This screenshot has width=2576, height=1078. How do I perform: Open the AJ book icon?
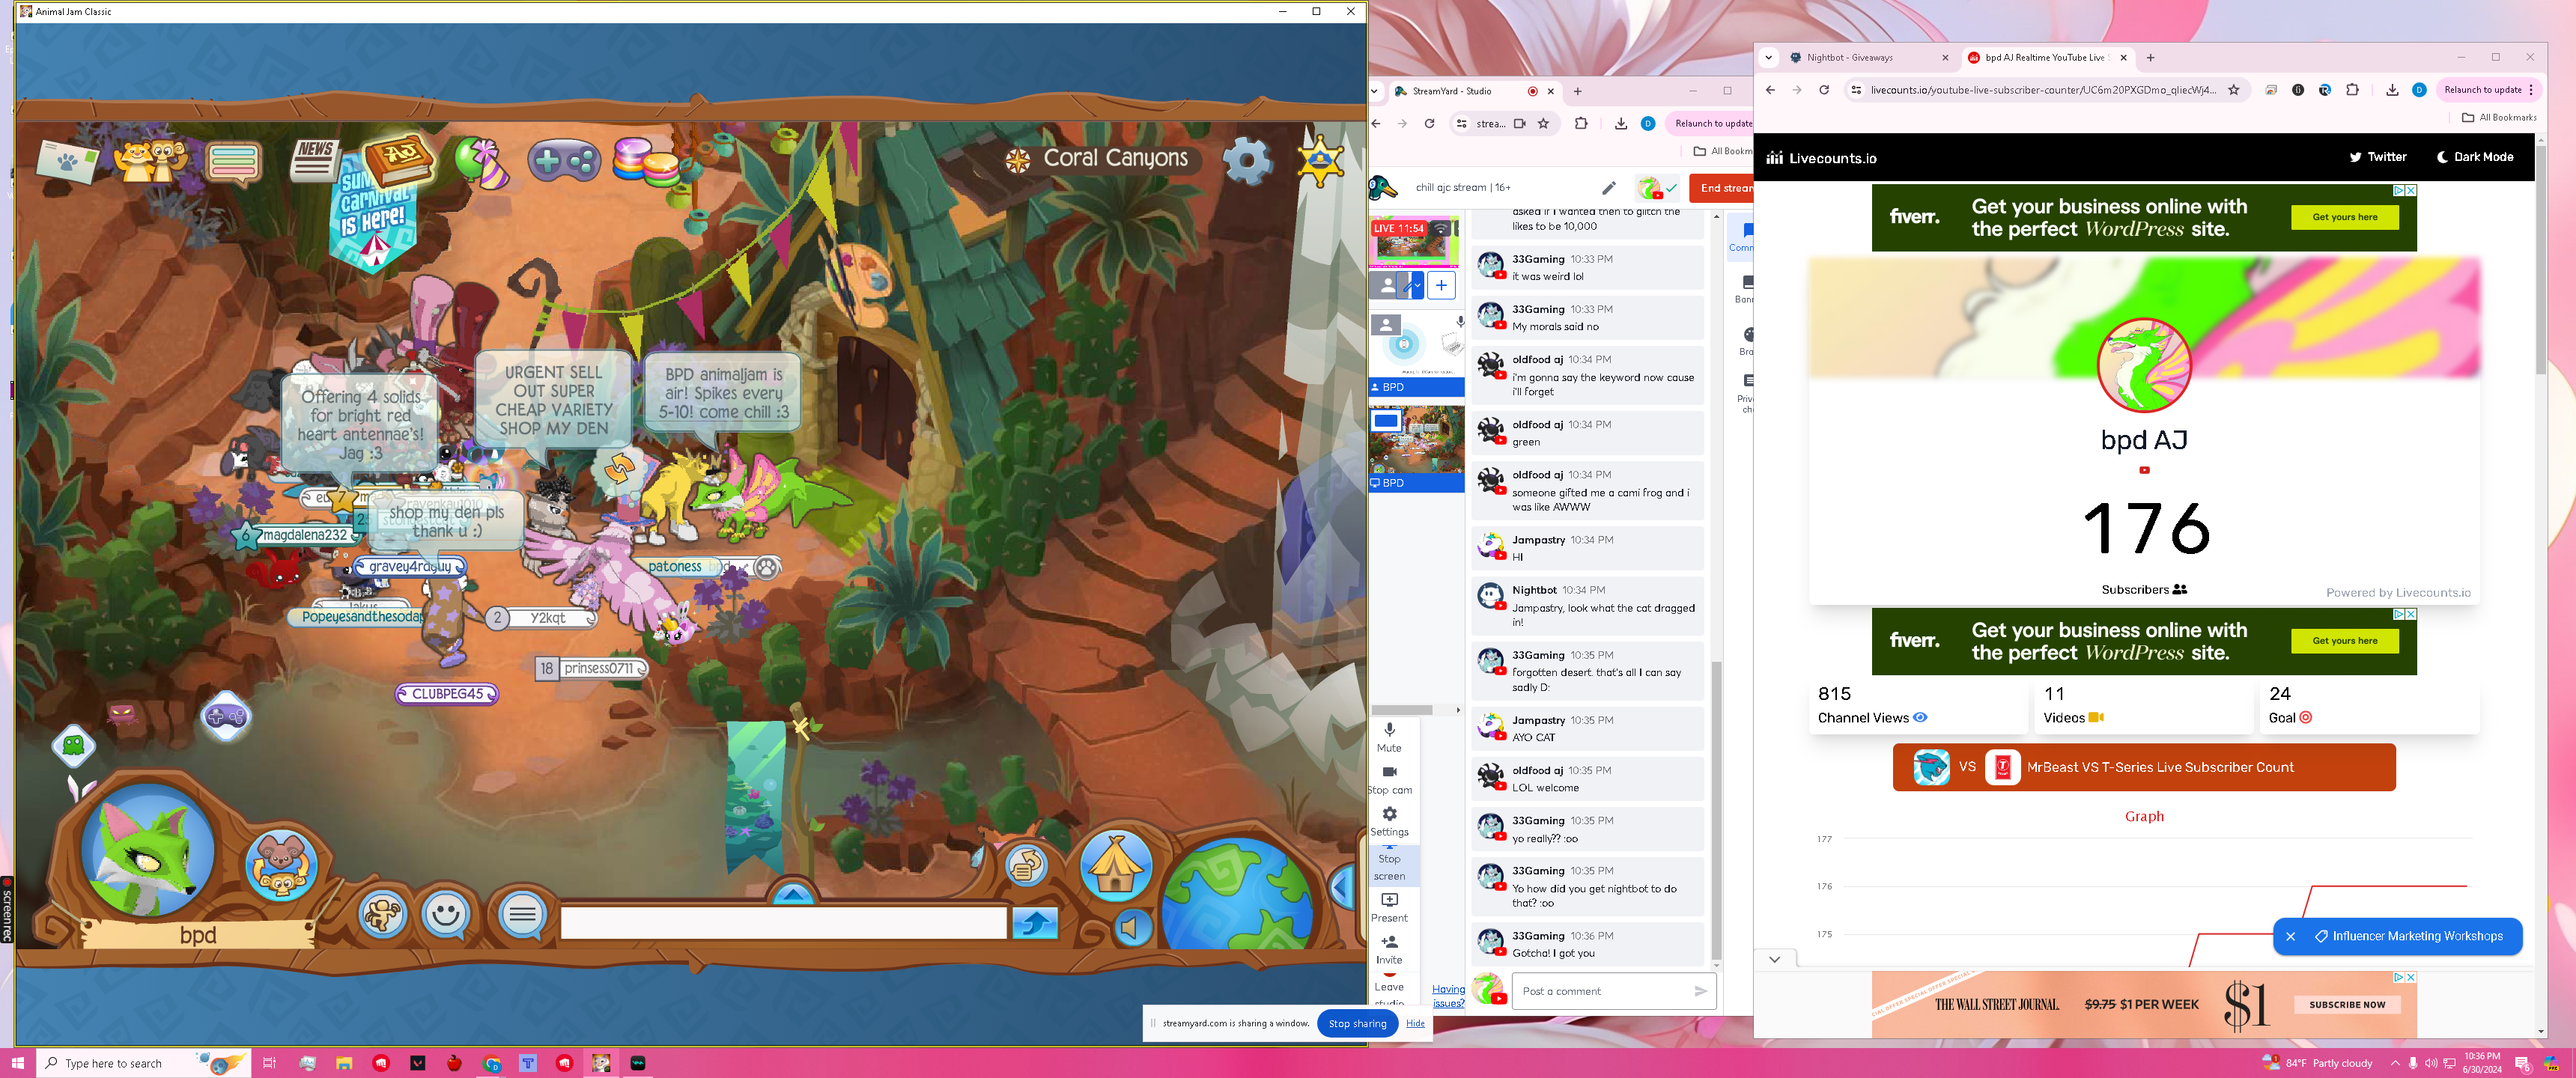398,160
